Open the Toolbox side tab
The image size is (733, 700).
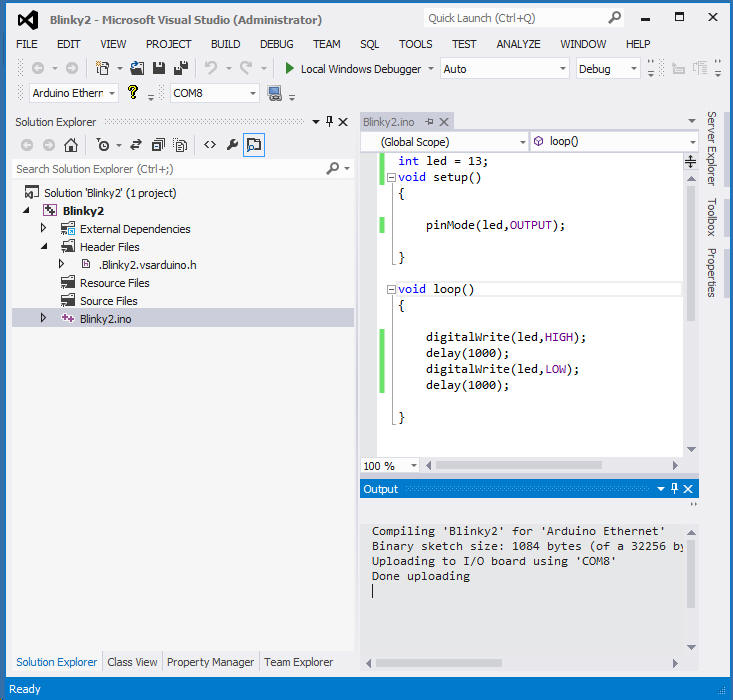pyautogui.click(x=711, y=217)
